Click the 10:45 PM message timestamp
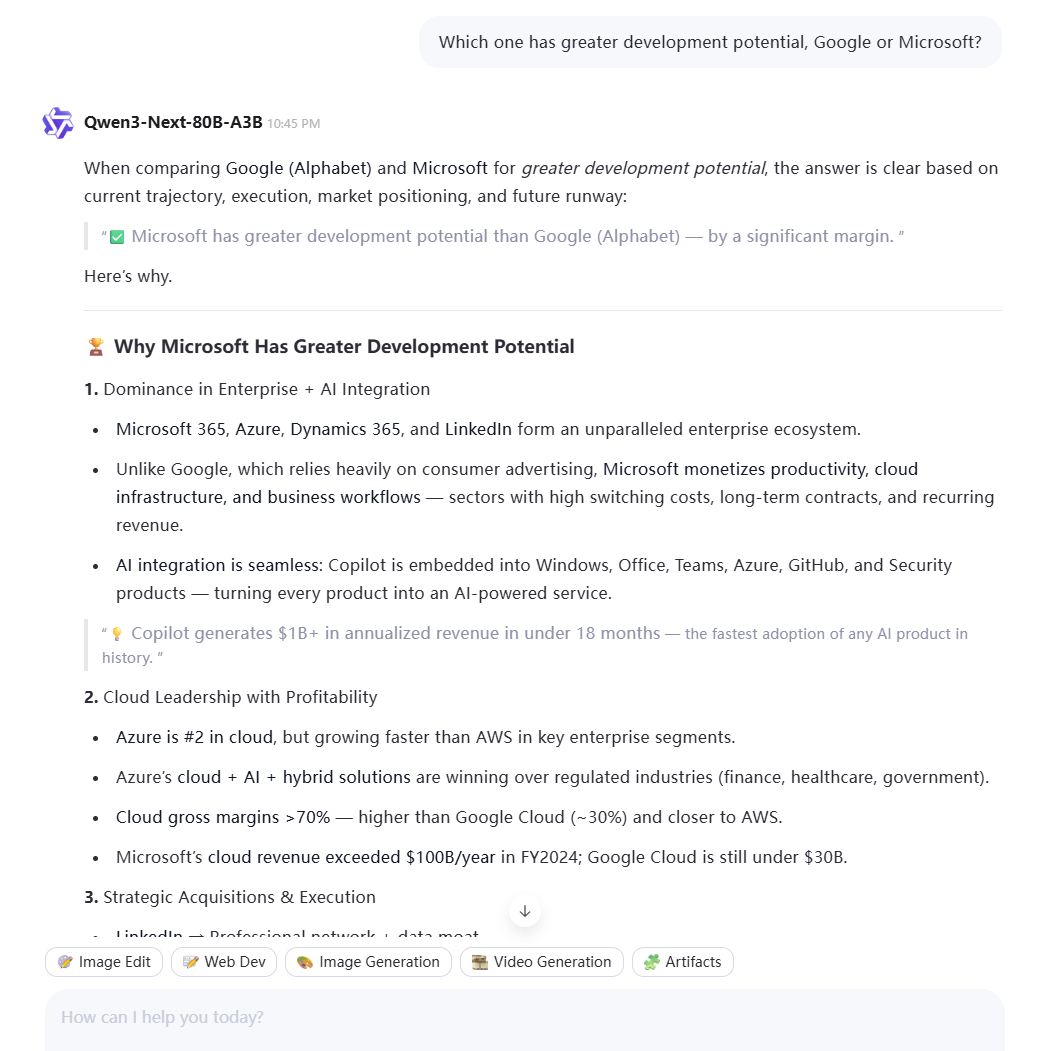Image resolution: width=1054 pixels, height=1051 pixels. click(x=293, y=124)
